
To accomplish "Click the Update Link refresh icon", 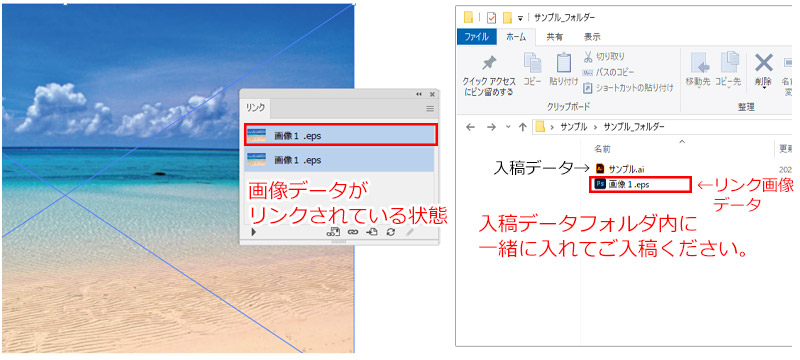I will 390,232.
